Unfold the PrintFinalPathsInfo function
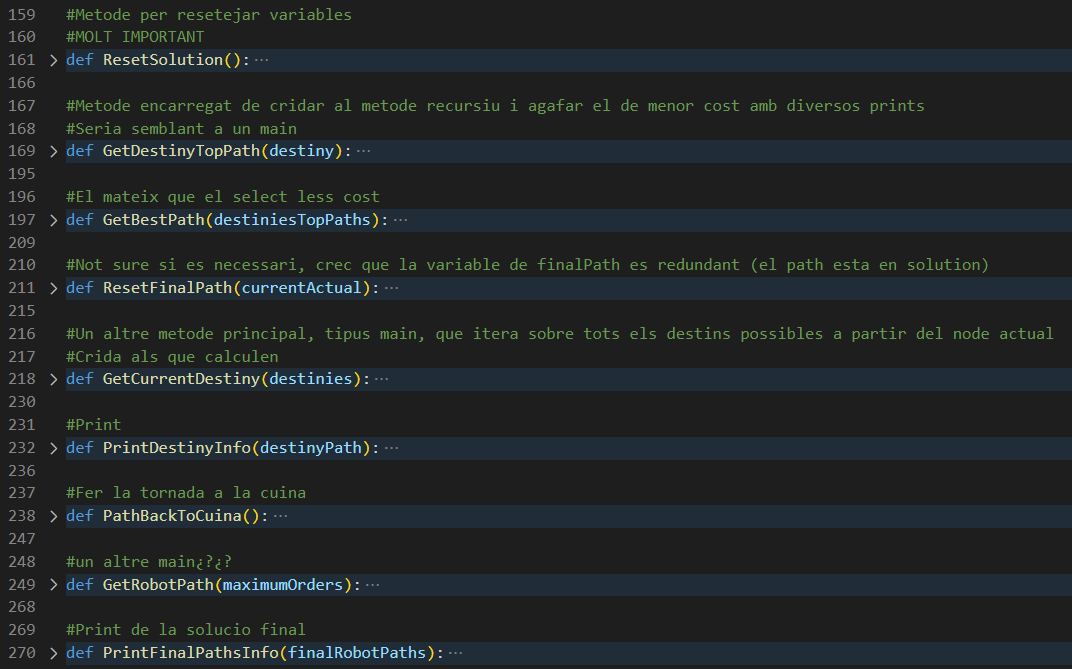 tap(54, 653)
